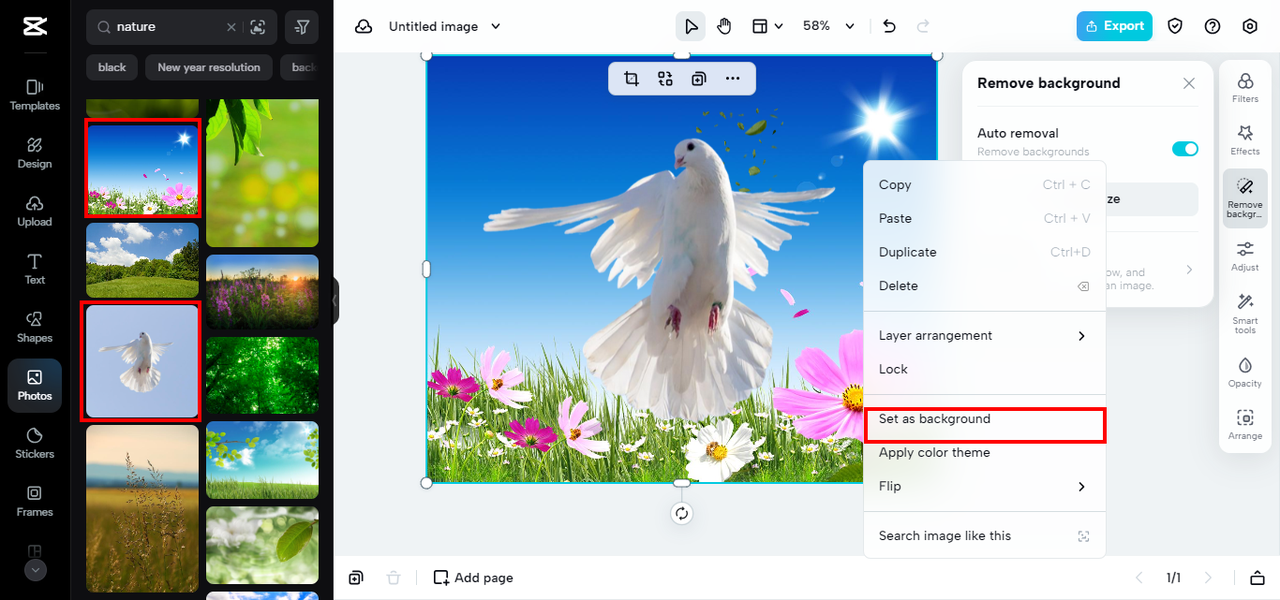Click the duplicate page icon
The height and width of the screenshot is (600, 1280).
tap(356, 578)
